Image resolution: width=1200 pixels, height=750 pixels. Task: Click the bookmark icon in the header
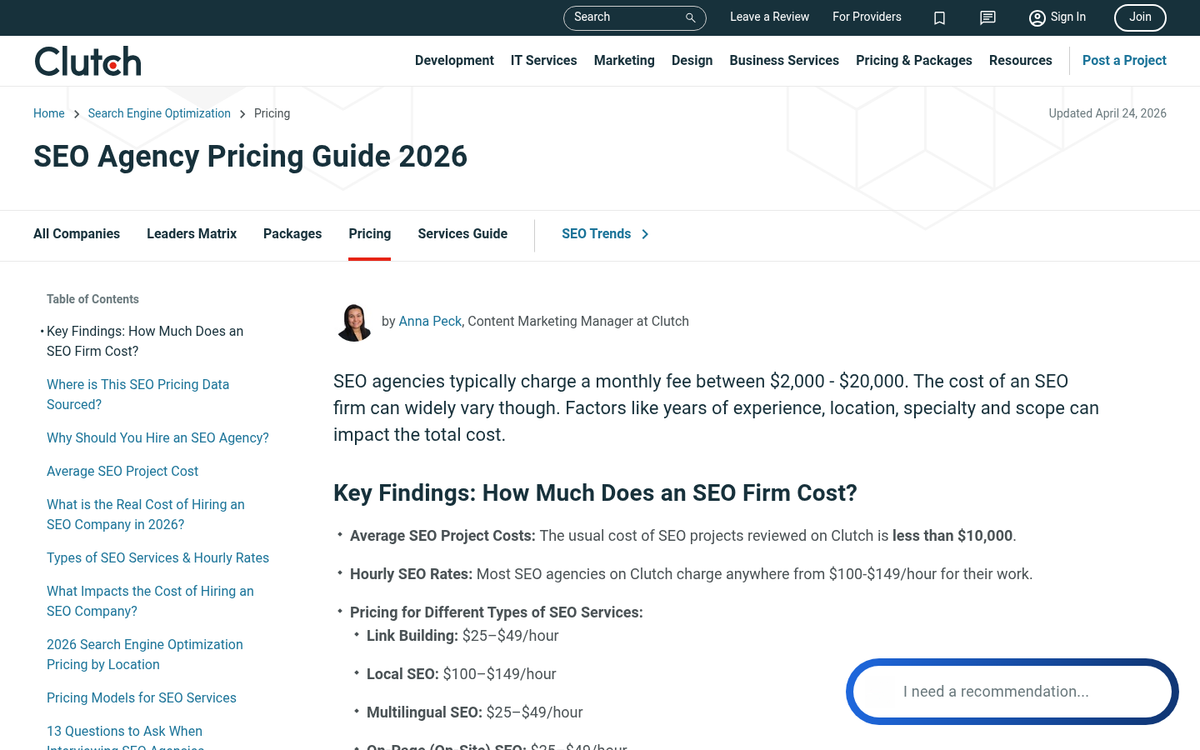coord(939,17)
